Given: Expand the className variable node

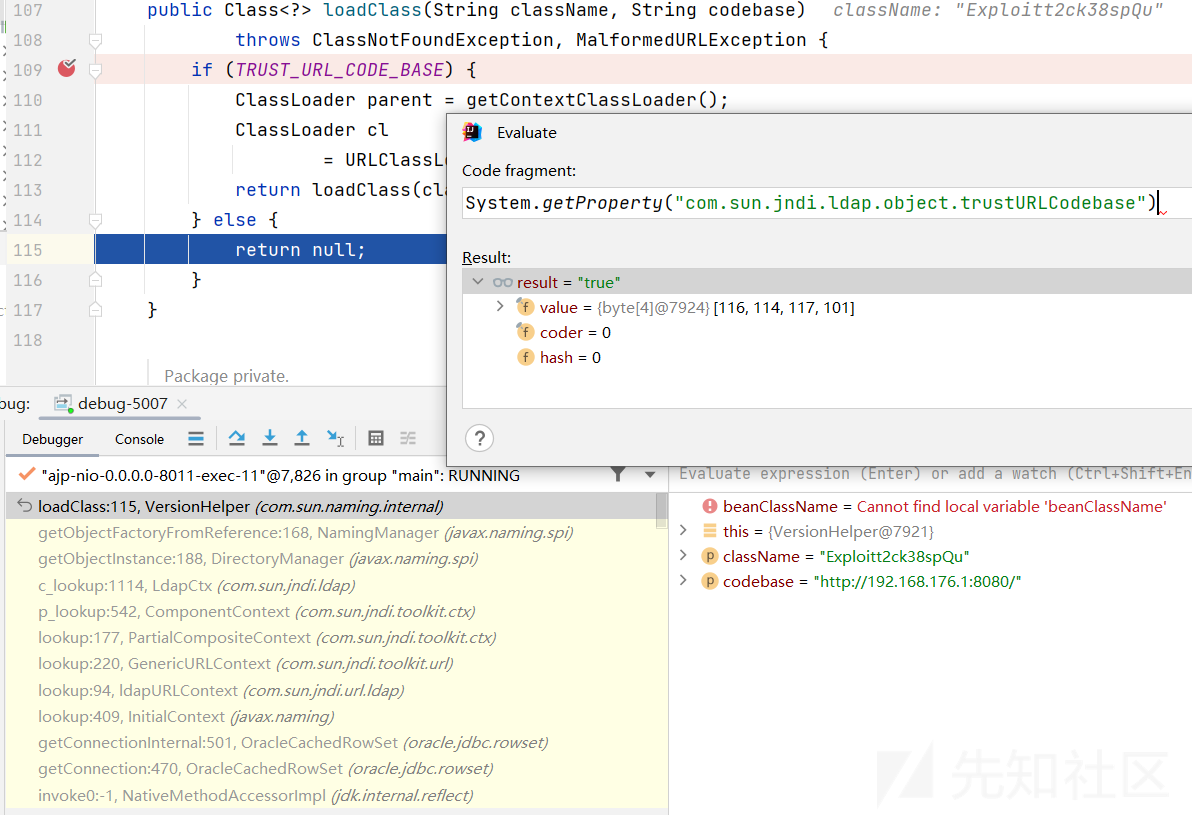Looking at the screenshot, I should [x=684, y=556].
